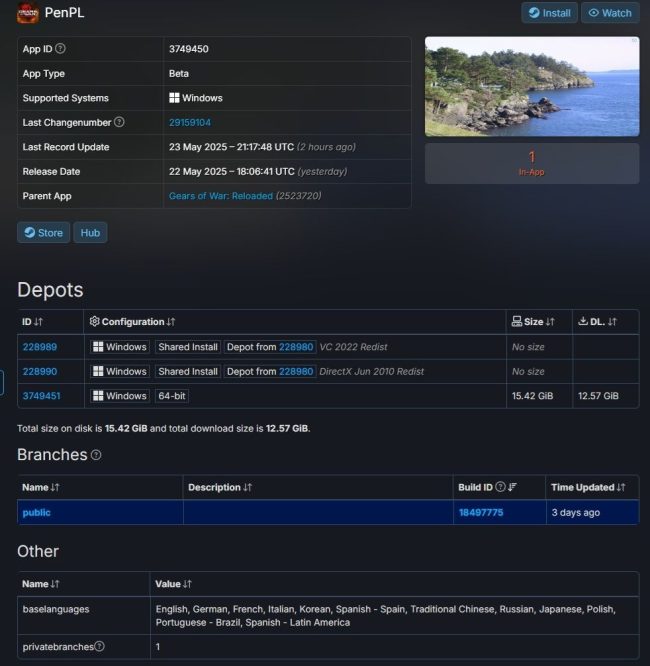
Task: Watch this app via Watch button
Action: pos(610,13)
